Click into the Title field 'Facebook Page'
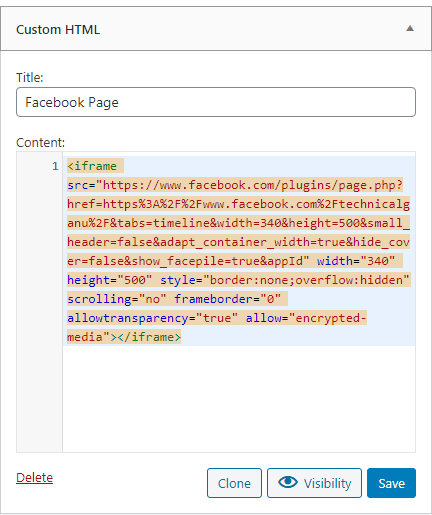The height and width of the screenshot is (515, 432). [216, 102]
